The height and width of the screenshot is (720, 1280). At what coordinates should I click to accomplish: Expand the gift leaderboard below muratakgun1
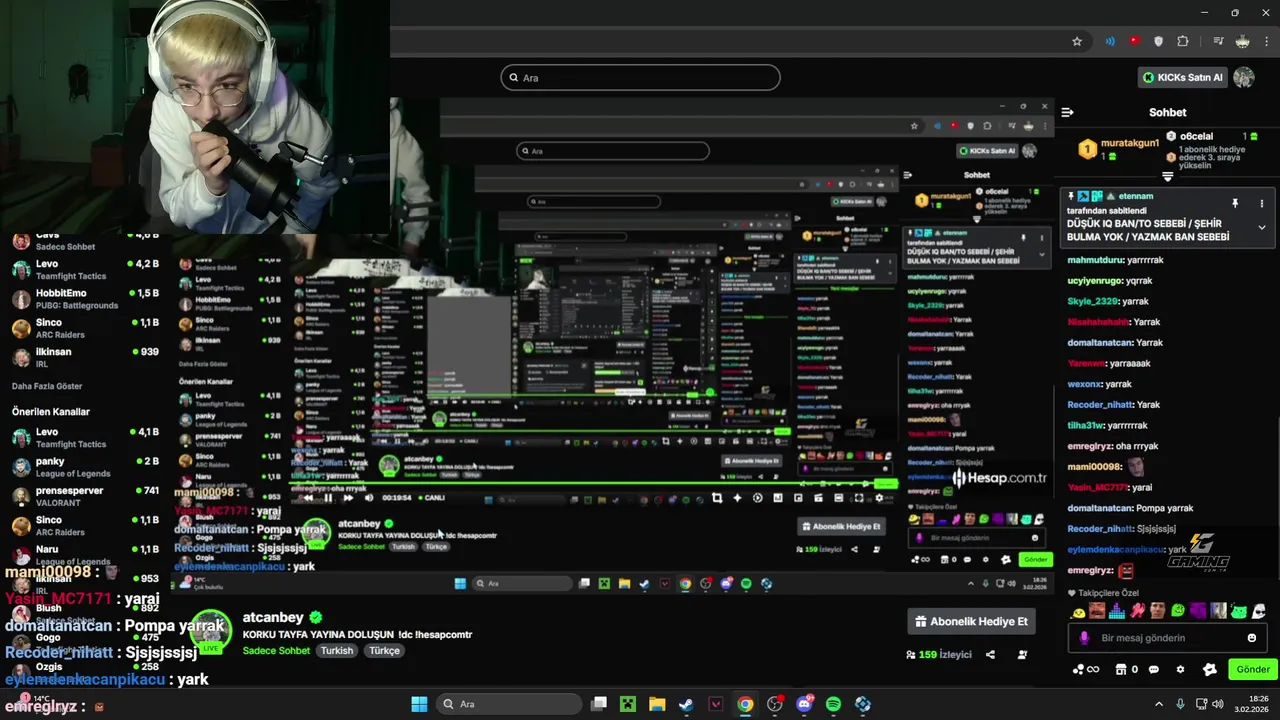click(x=1167, y=177)
